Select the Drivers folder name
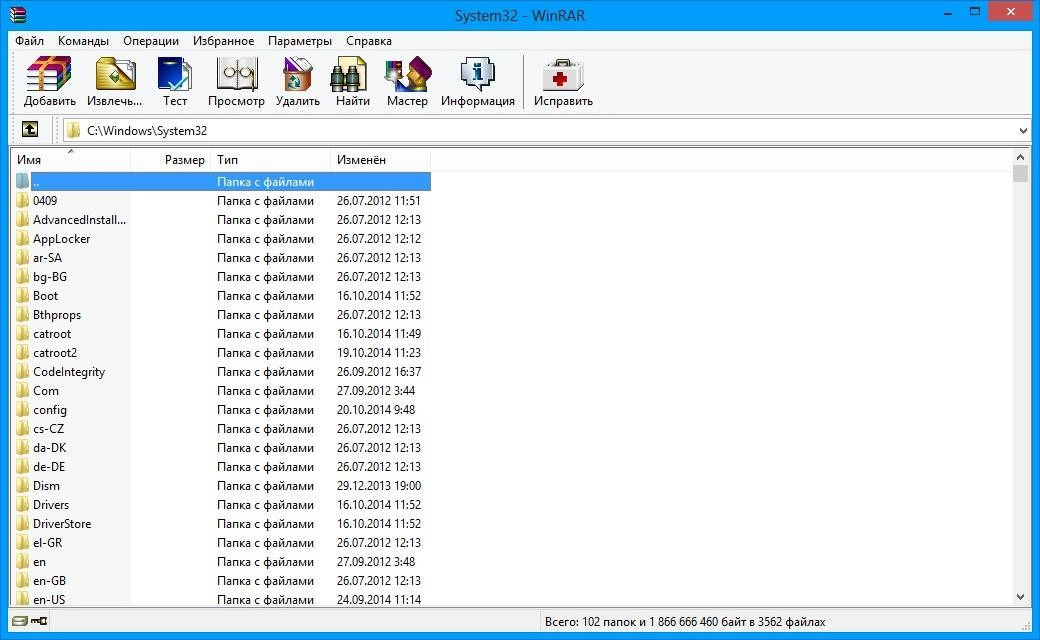The image size is (1040, 640). tap(51, 505)
